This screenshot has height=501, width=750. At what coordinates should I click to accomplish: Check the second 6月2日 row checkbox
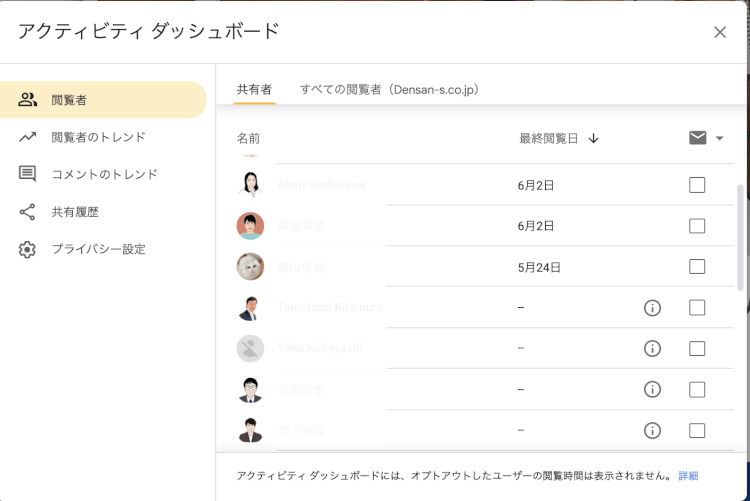(x=697, y=225)
